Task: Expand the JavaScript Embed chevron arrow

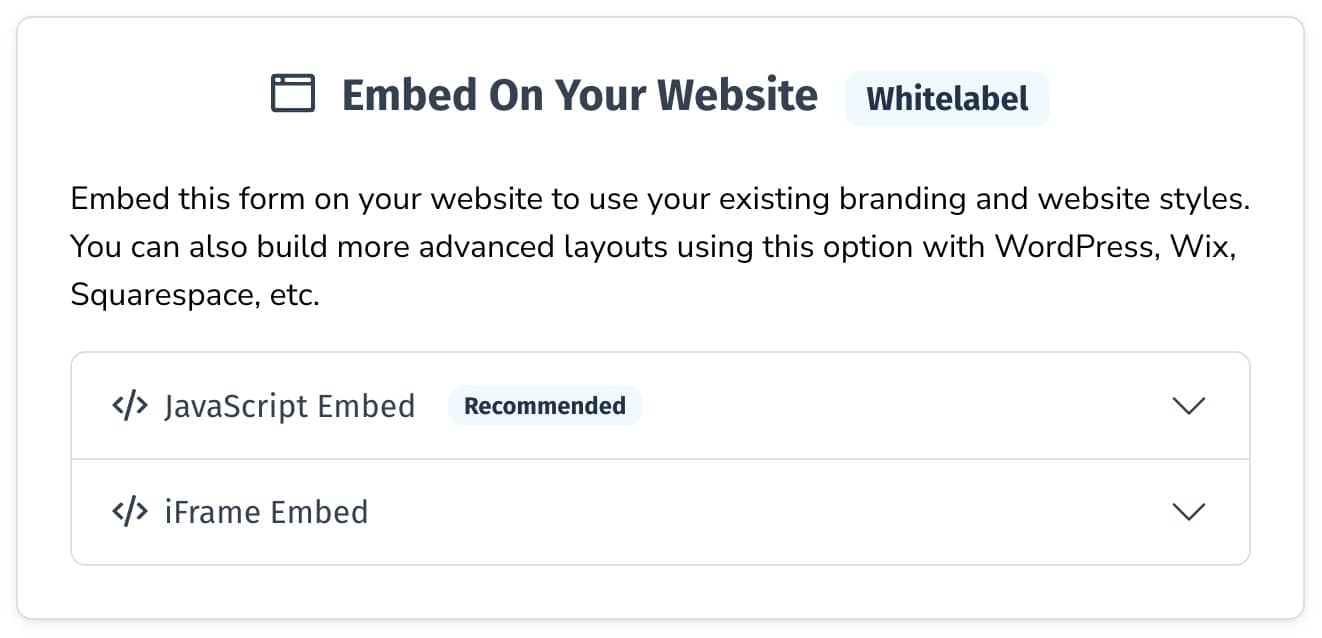Action: [x=1188, y=406]
